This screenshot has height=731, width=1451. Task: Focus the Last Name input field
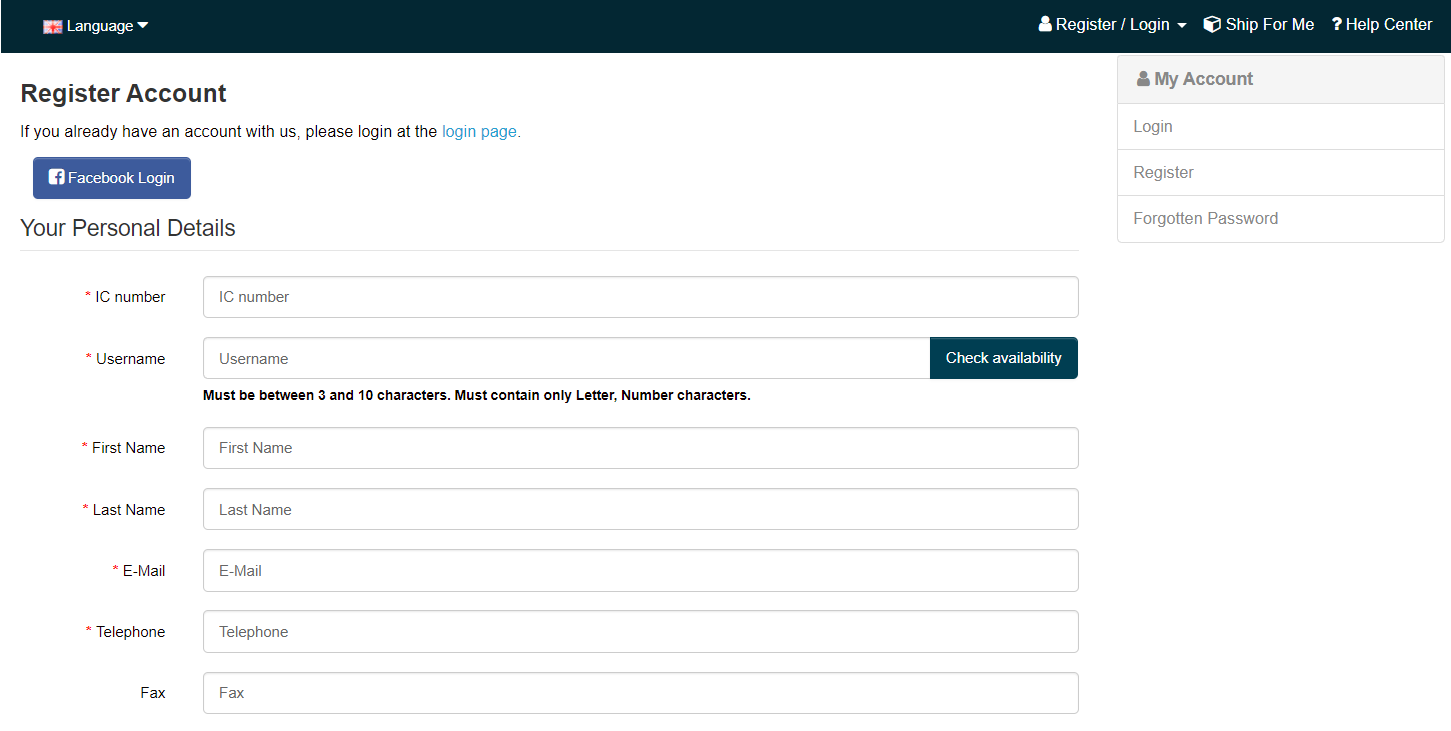pyautogui.click(x=640, y=509)
